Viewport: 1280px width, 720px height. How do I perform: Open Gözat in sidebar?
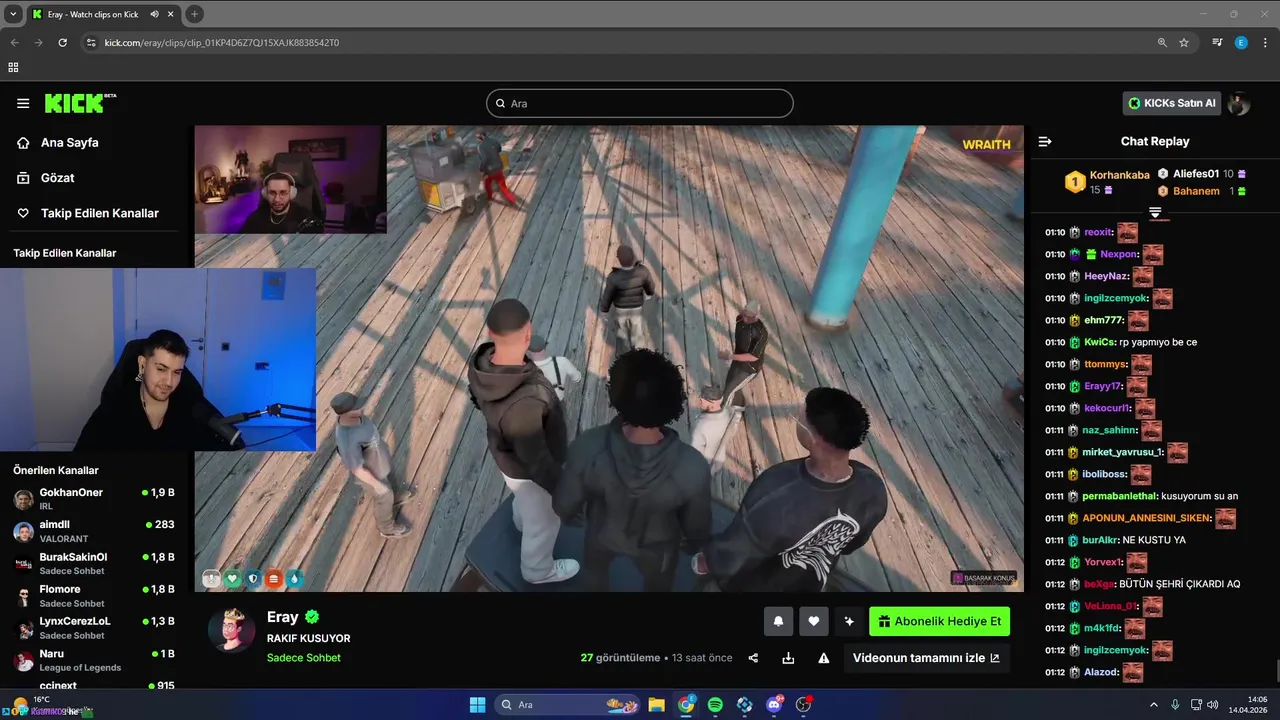pos(57,178)
